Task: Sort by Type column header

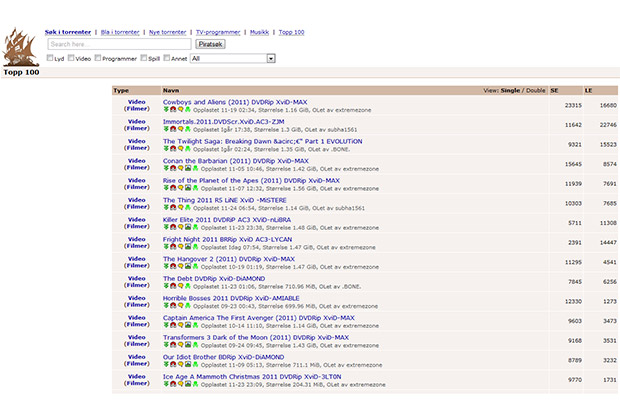Action: pyautogui.click(x=121, y=91)
